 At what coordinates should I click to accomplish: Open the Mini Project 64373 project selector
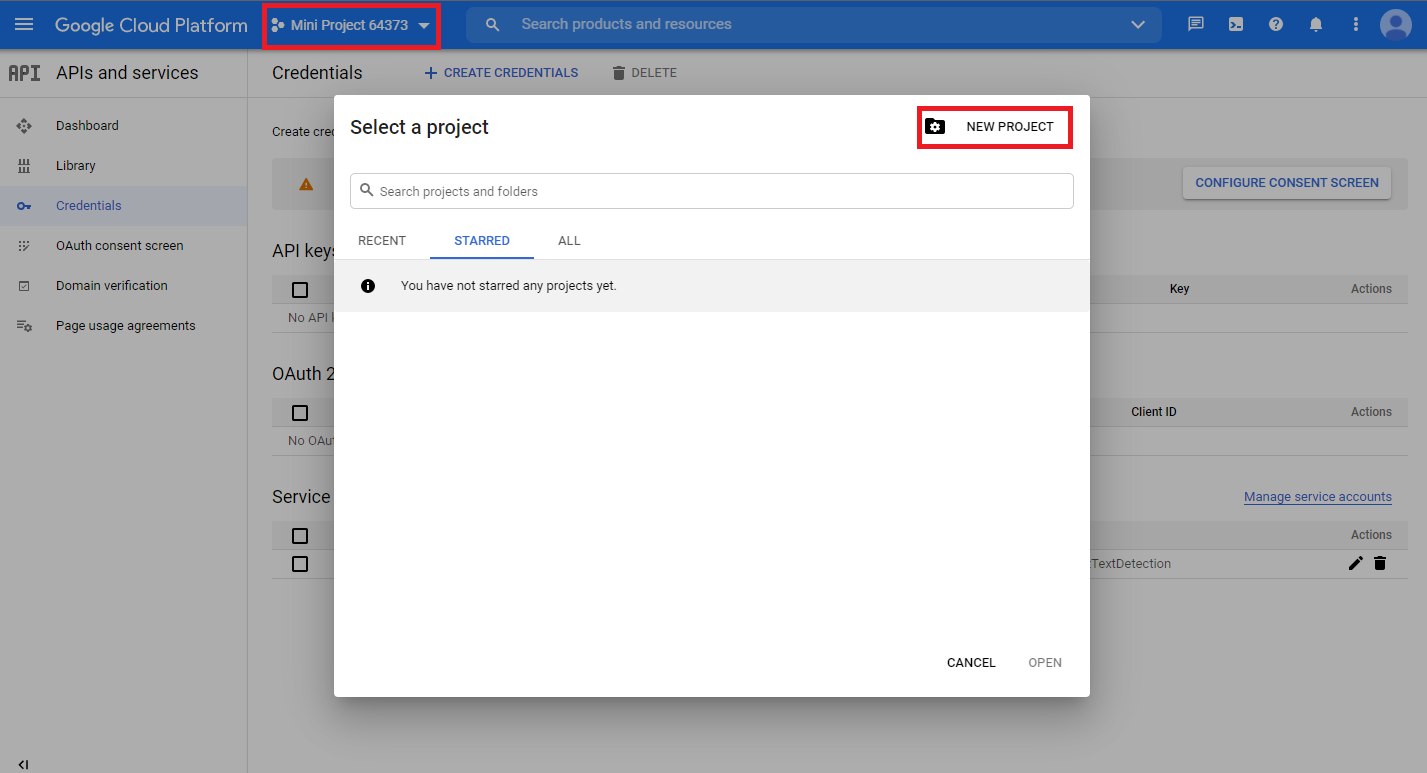351,25
